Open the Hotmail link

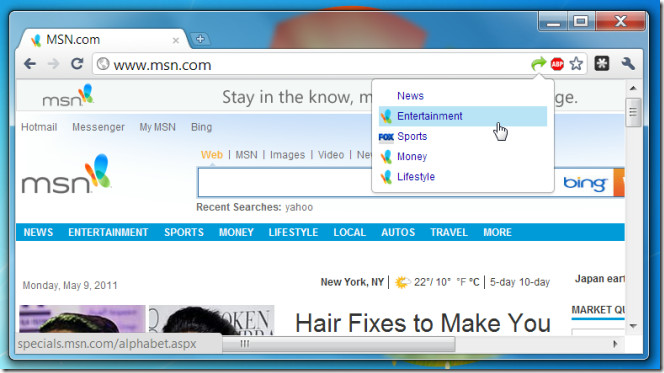pyautogui.click(x=39, y=127)
